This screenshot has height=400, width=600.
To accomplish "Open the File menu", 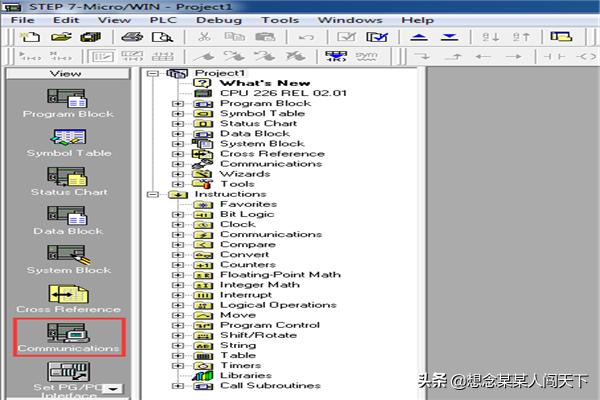I will click(x=23, y=20).
